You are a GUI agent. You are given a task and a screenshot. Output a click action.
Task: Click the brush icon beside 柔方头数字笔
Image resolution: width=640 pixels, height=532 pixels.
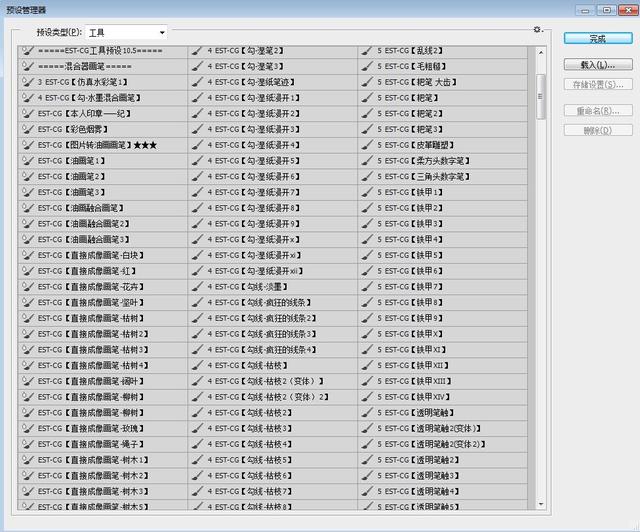tap(367, 161)
